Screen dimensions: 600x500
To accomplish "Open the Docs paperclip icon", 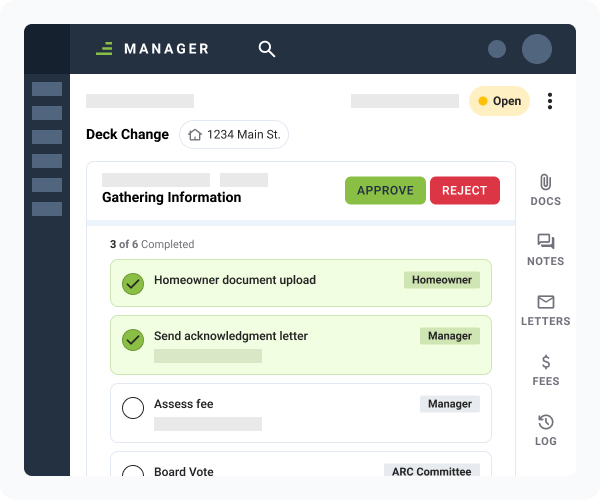I will 545,182.
